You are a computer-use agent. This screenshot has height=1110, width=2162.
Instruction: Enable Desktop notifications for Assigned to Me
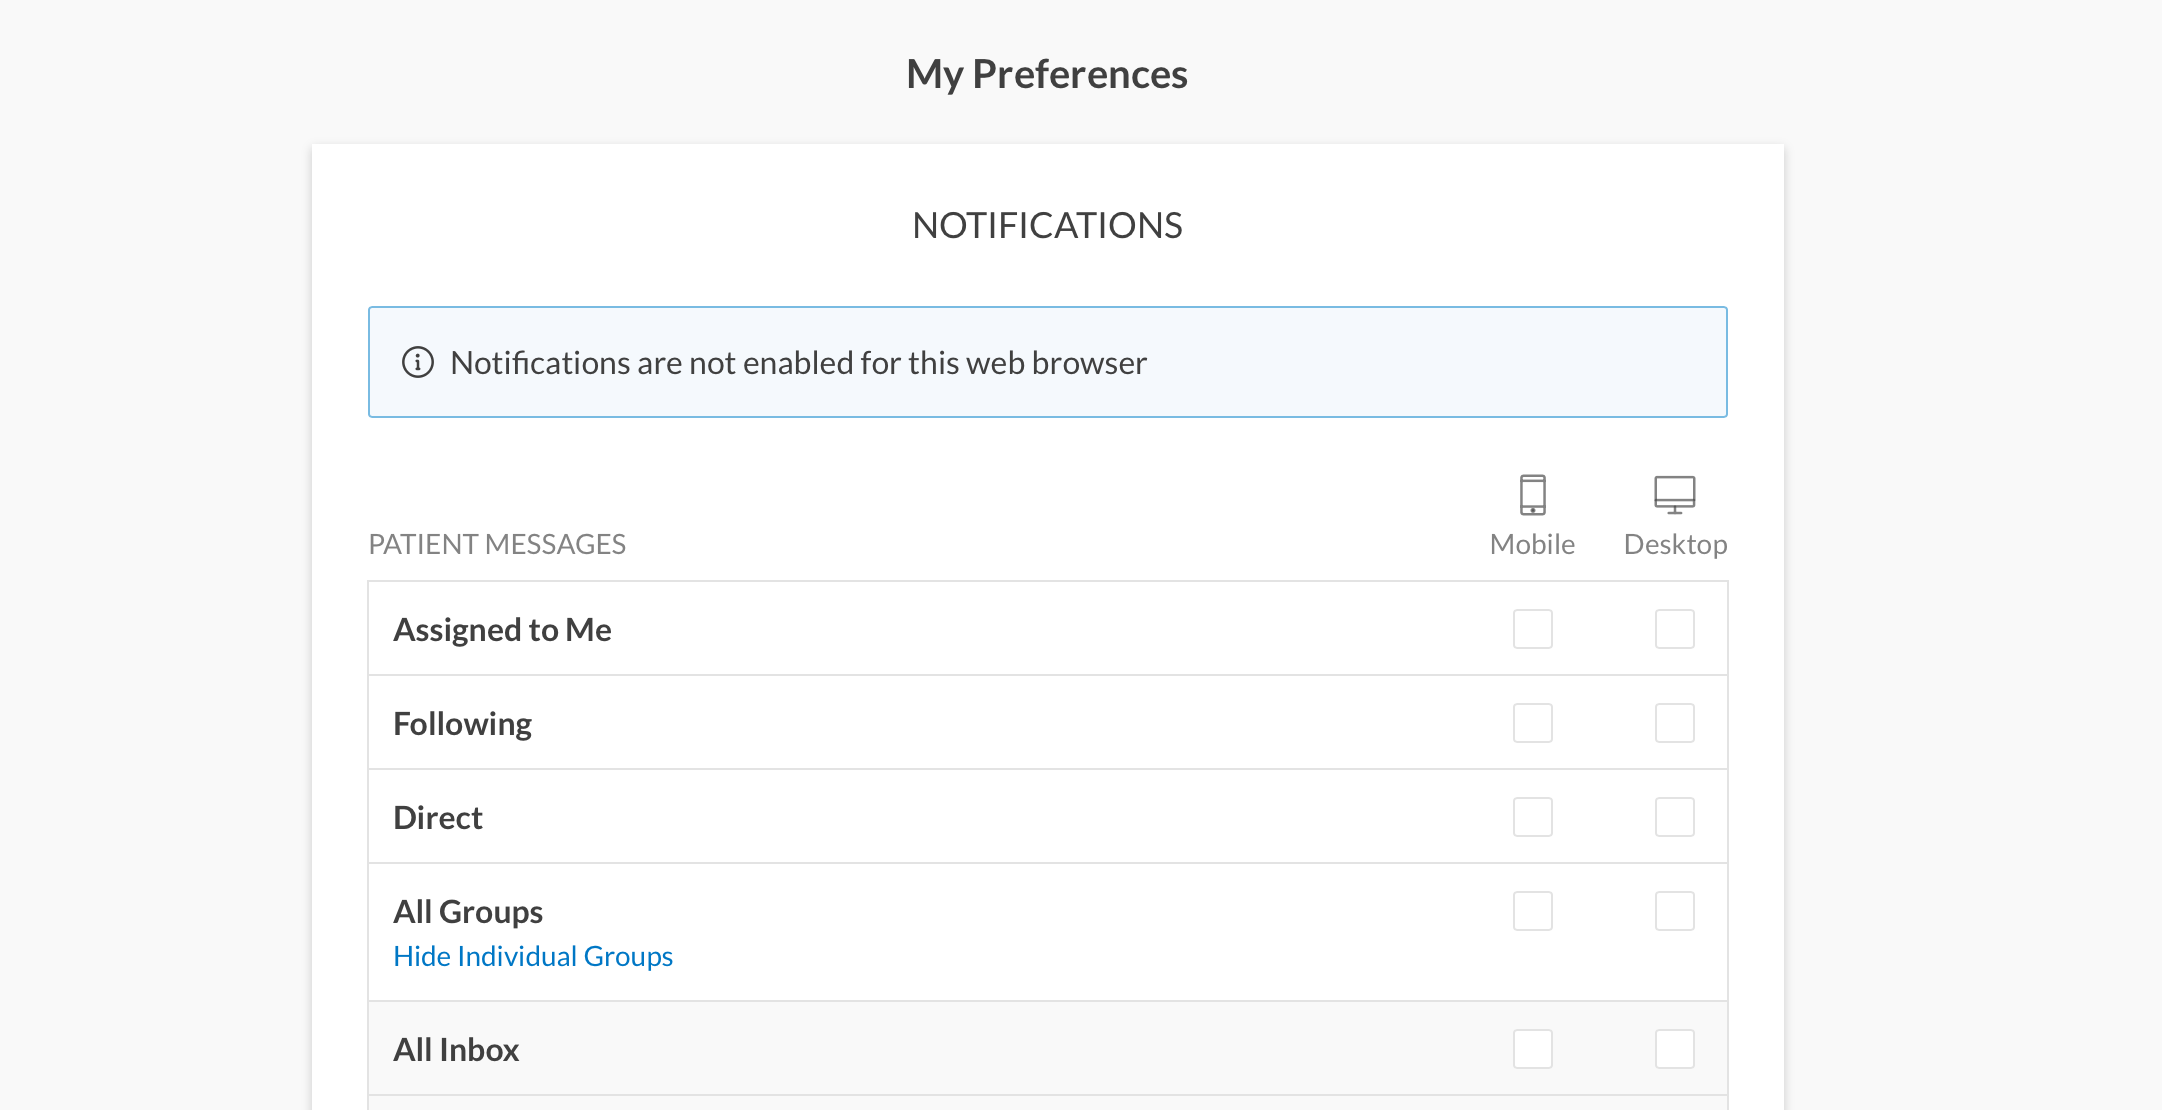pos(1674,629)
